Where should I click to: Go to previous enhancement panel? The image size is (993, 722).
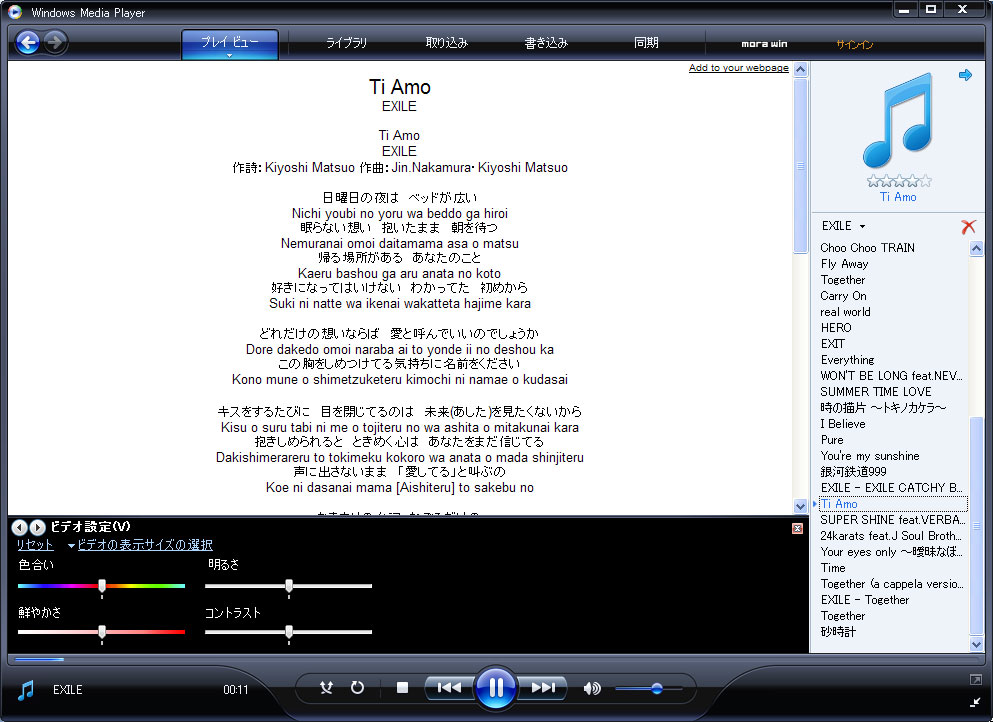(20, 527)
